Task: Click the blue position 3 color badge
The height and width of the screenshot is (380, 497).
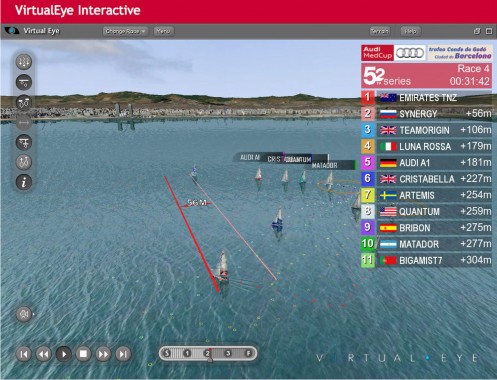Action: [368, 130]
